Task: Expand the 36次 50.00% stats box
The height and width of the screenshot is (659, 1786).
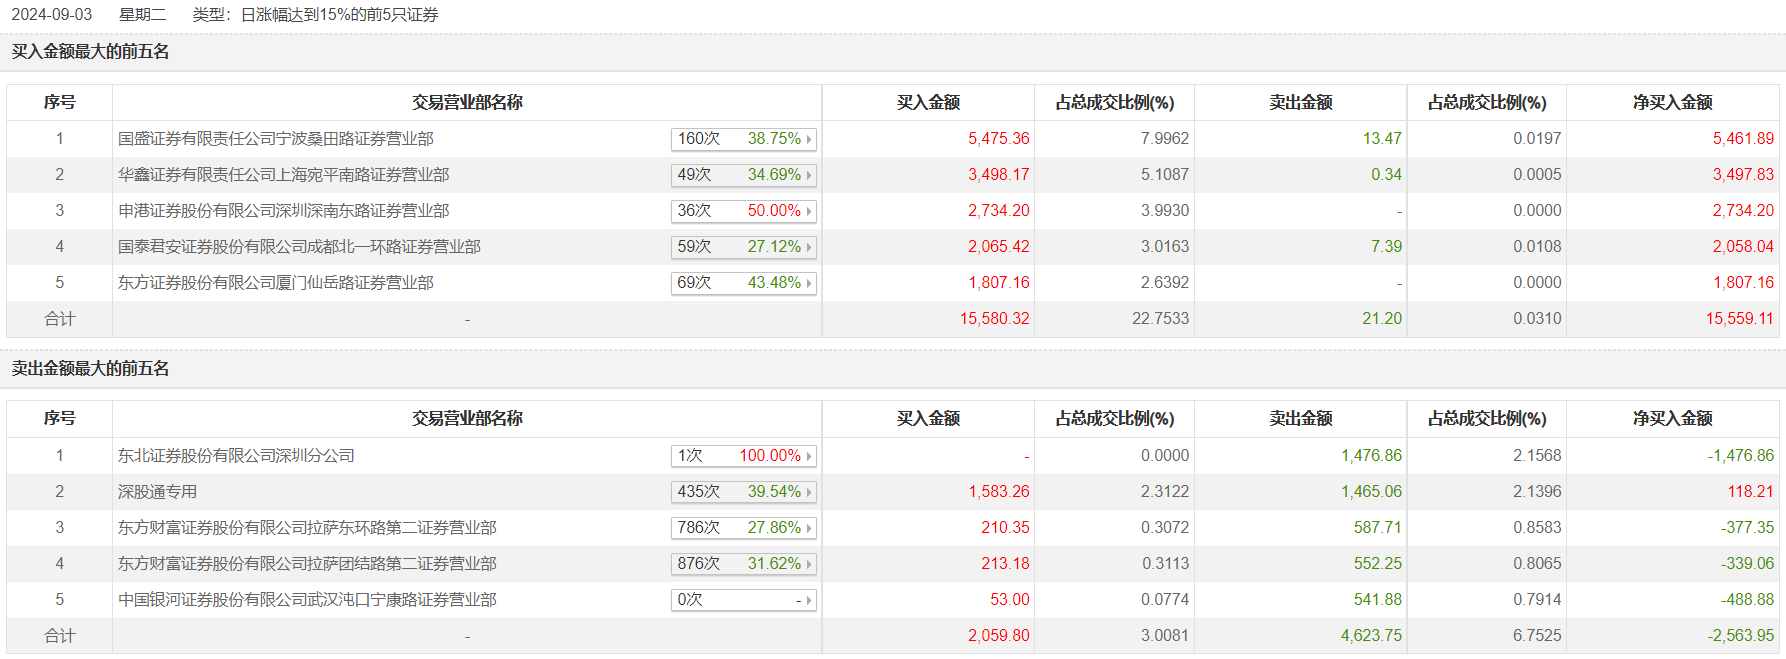Action: pyautogui.click(x=744, y=211)
